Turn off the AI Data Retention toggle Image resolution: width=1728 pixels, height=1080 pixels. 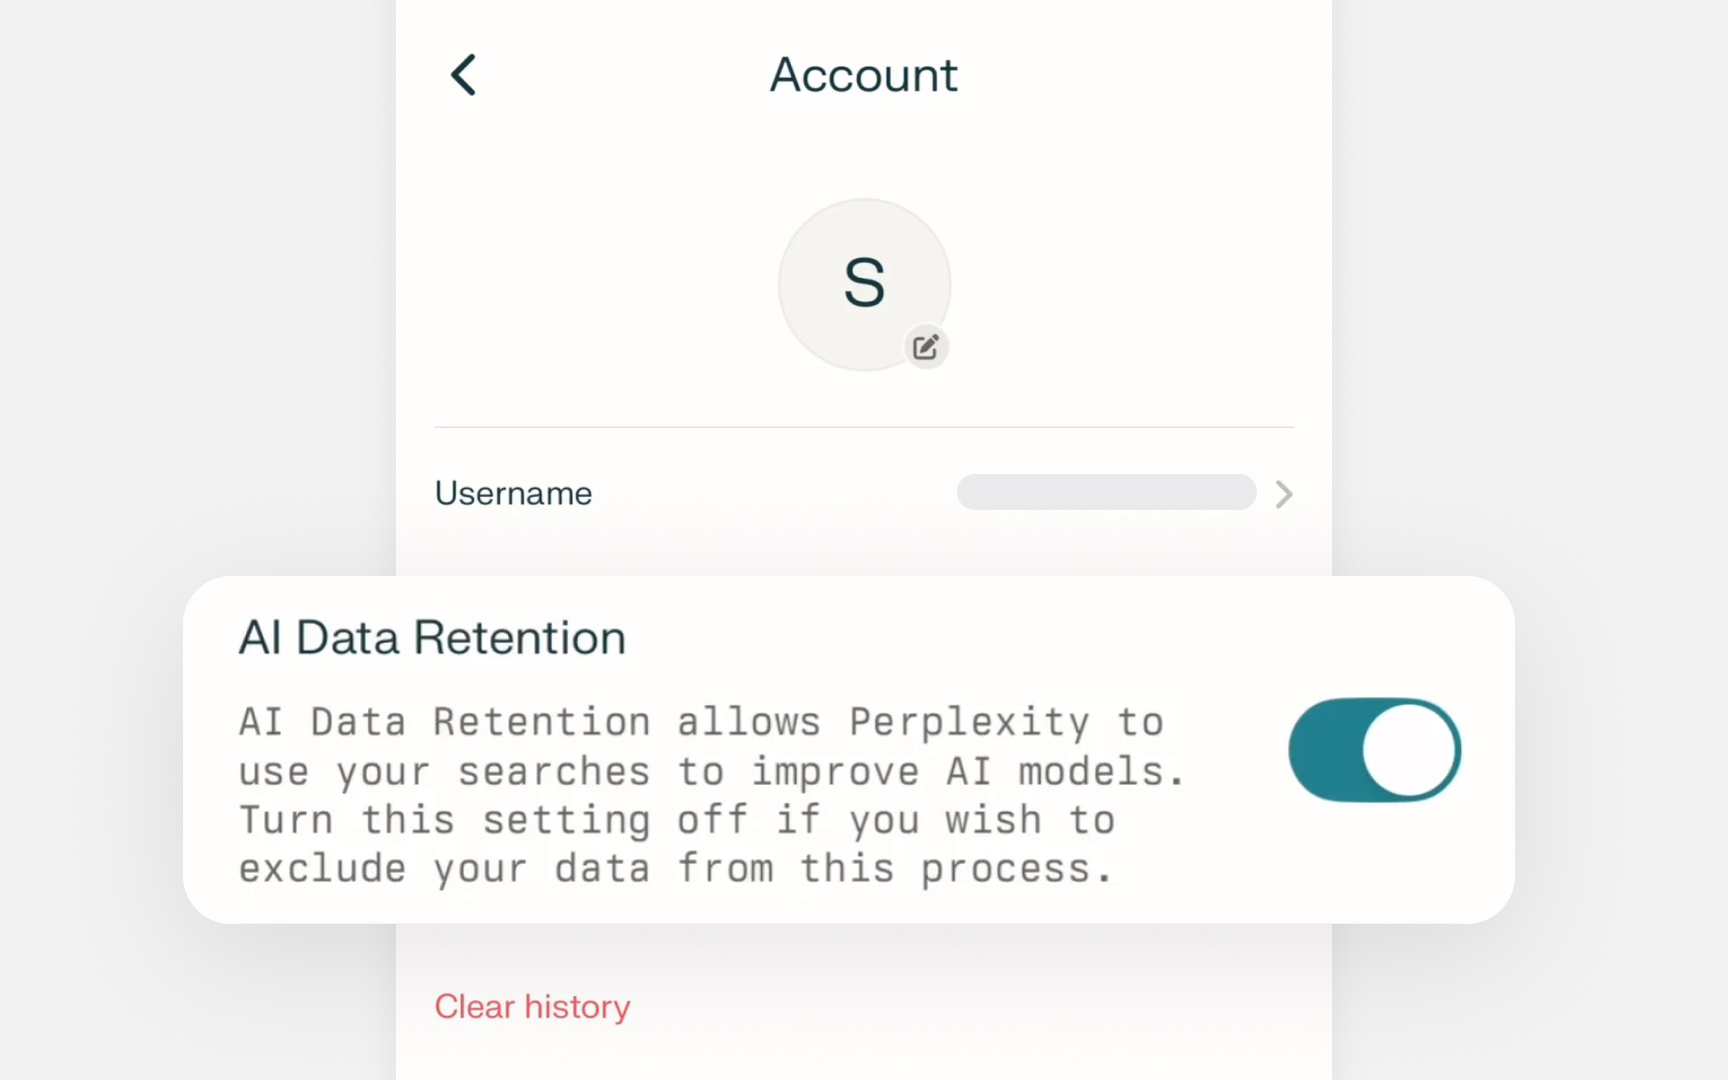pos(1374,750)
